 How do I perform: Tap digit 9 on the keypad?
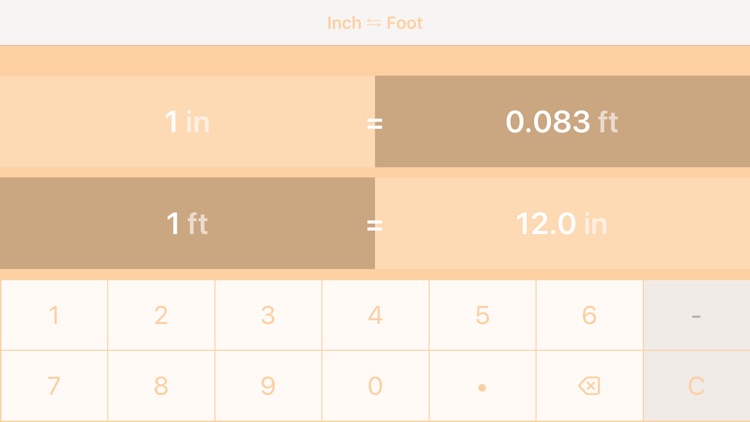click(x=268, y=386)
